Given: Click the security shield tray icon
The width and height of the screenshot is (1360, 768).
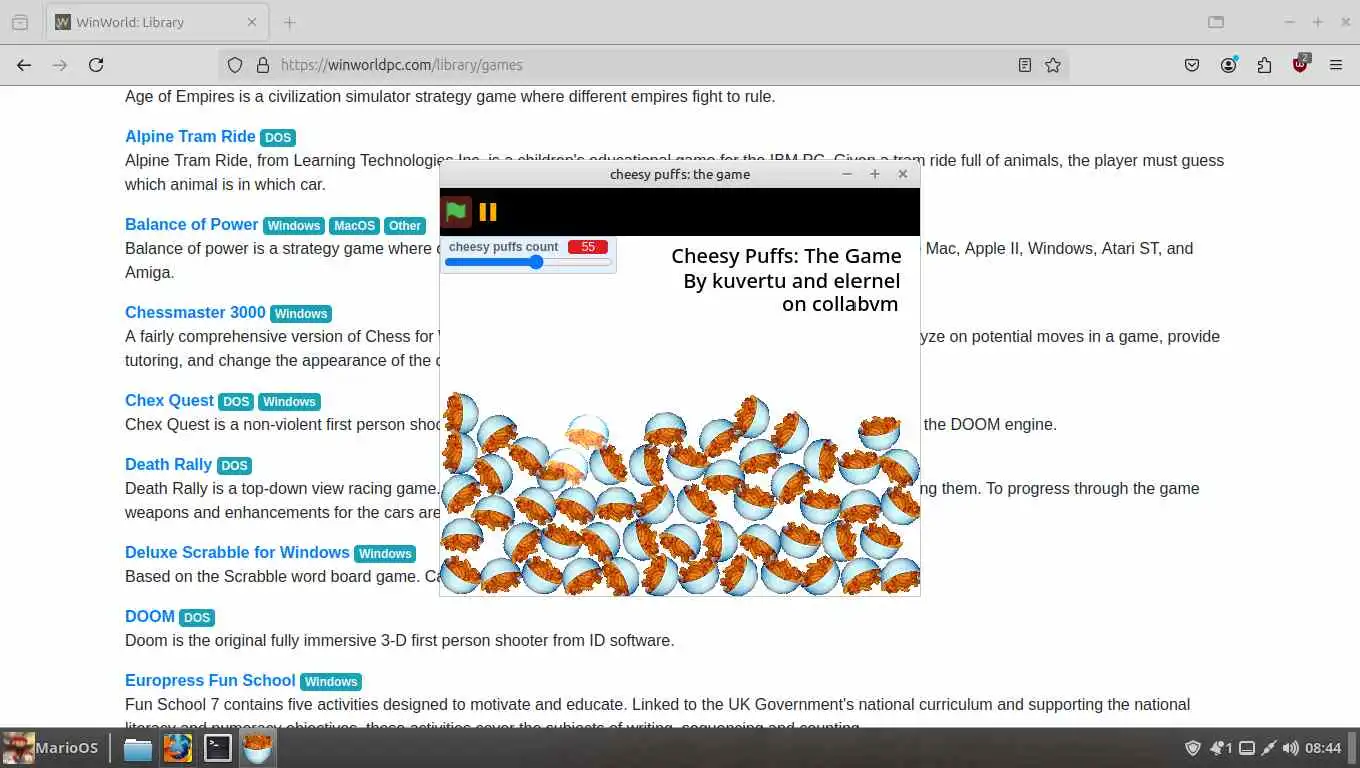Looking at the screenshot, I should click(x=1193, y=748).
